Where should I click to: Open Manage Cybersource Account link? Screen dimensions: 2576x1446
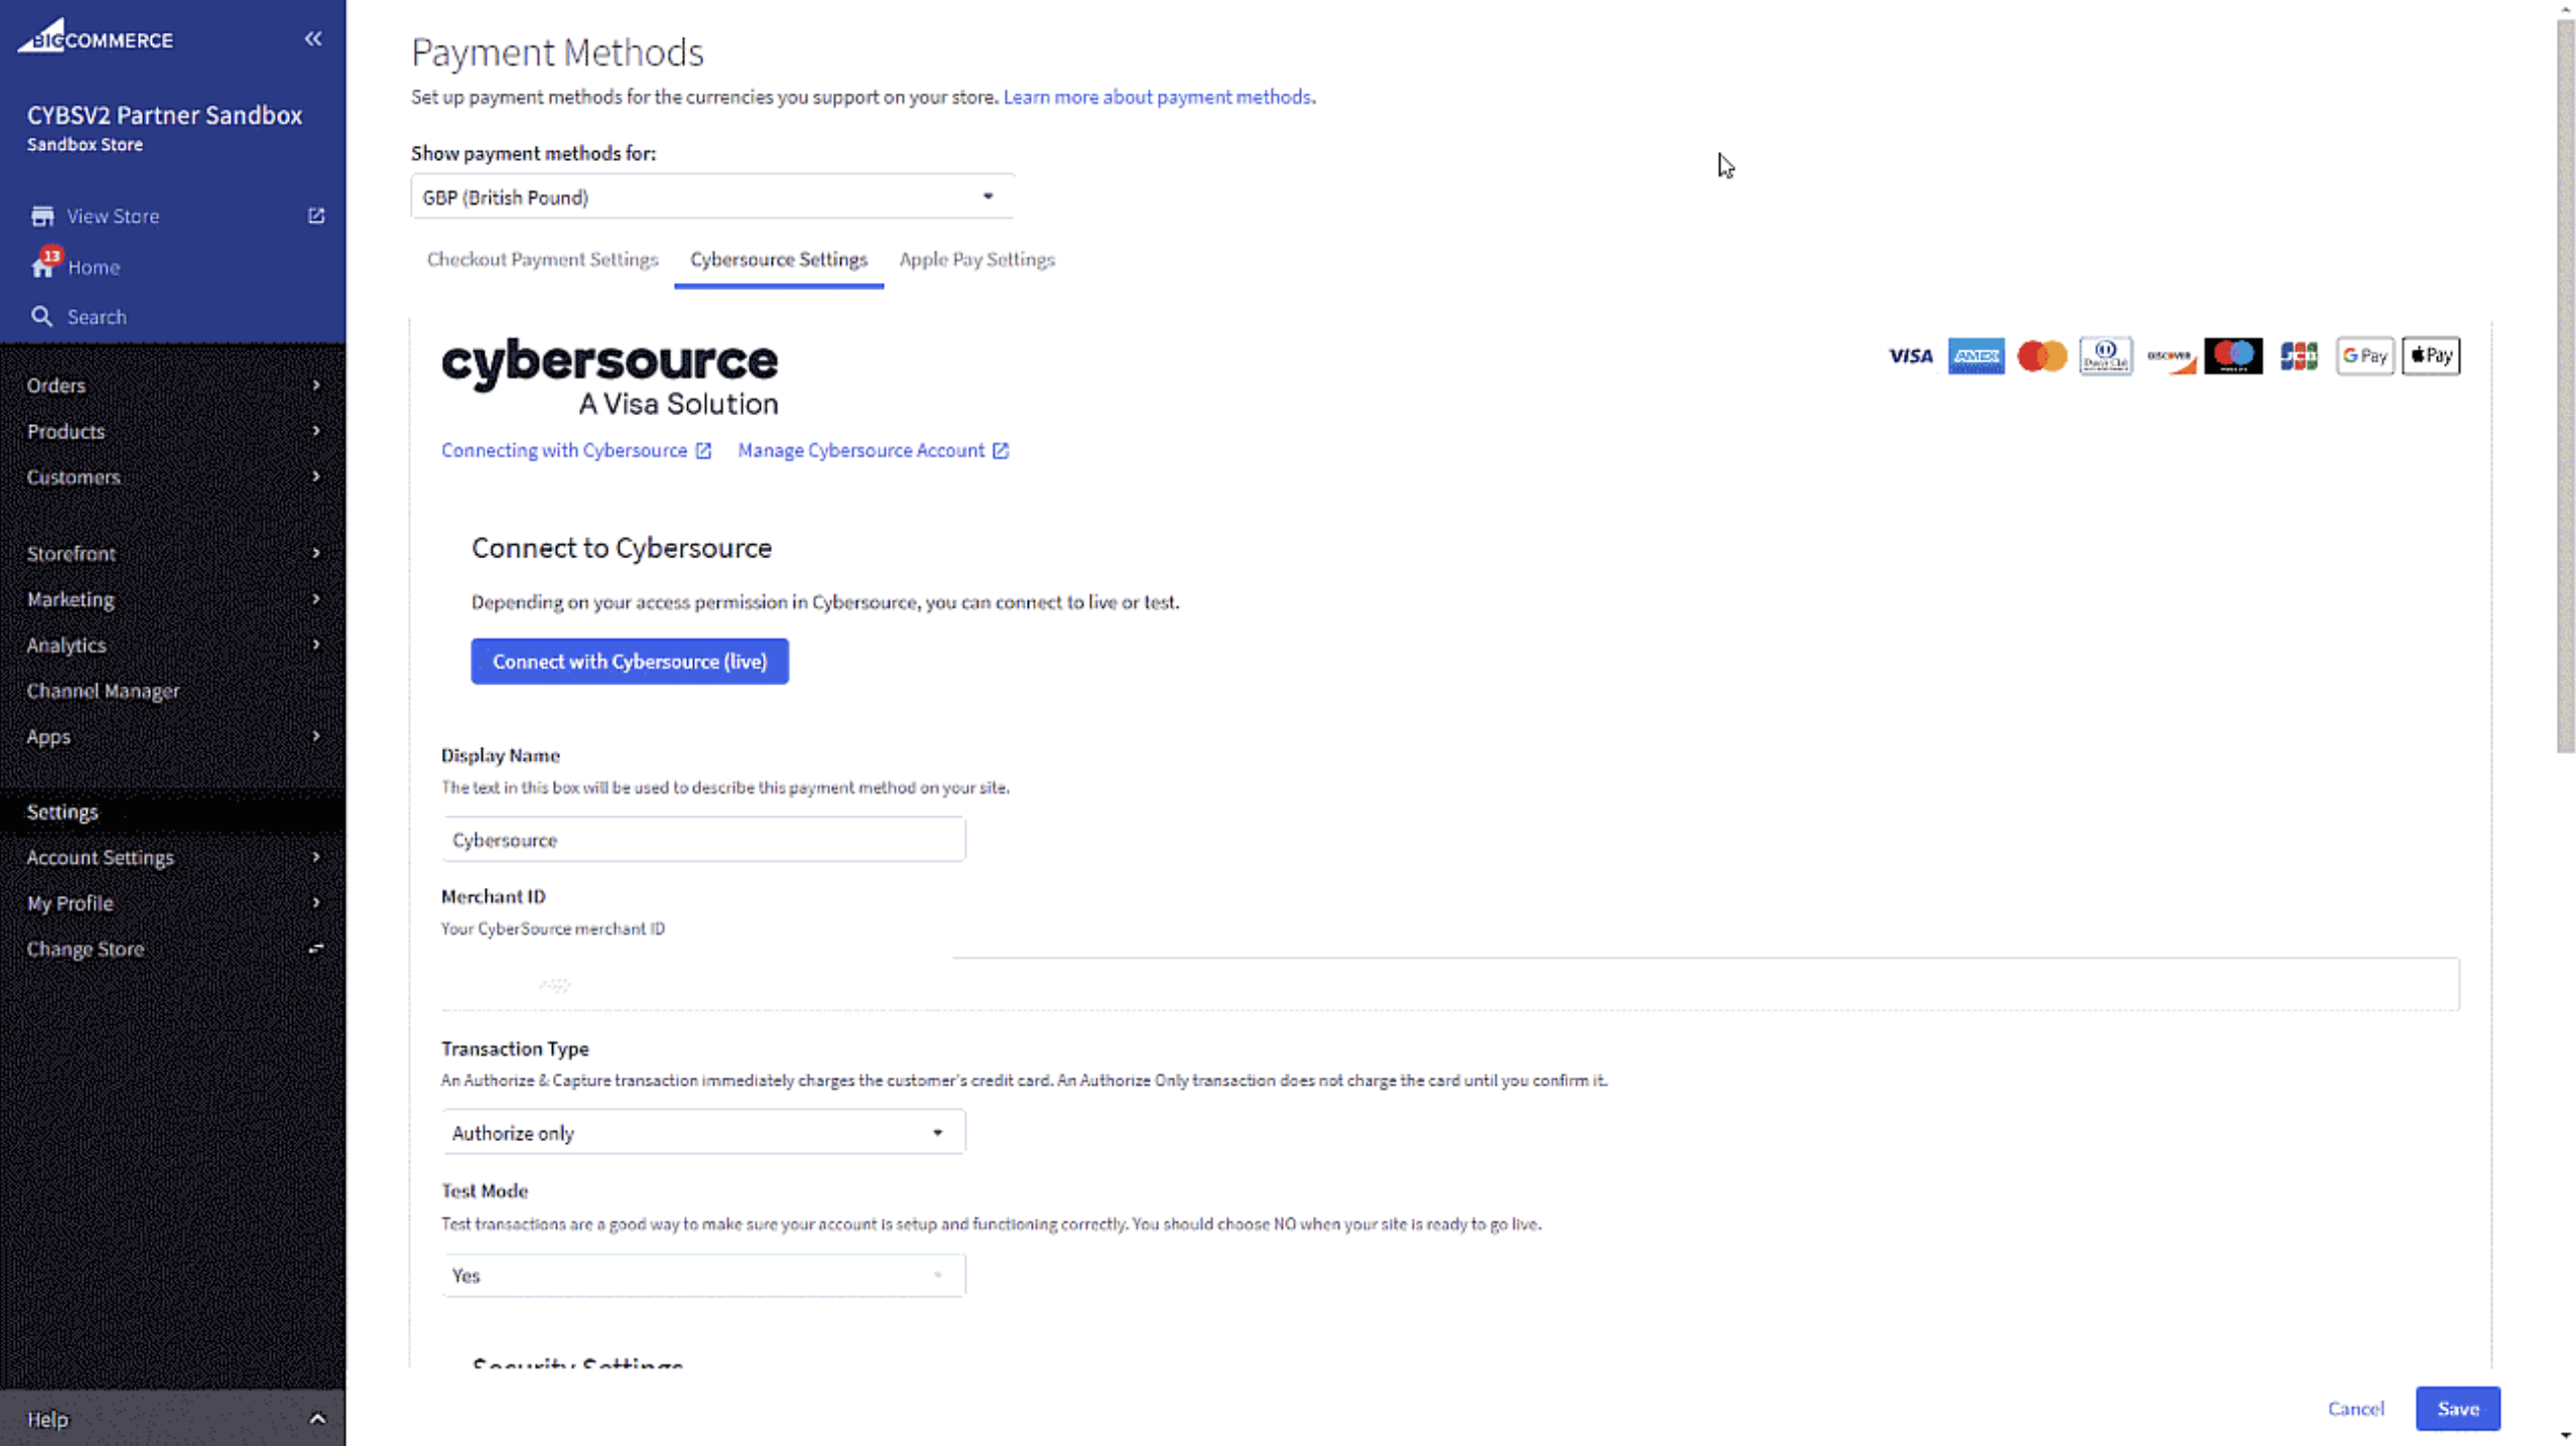click(861, 451)
